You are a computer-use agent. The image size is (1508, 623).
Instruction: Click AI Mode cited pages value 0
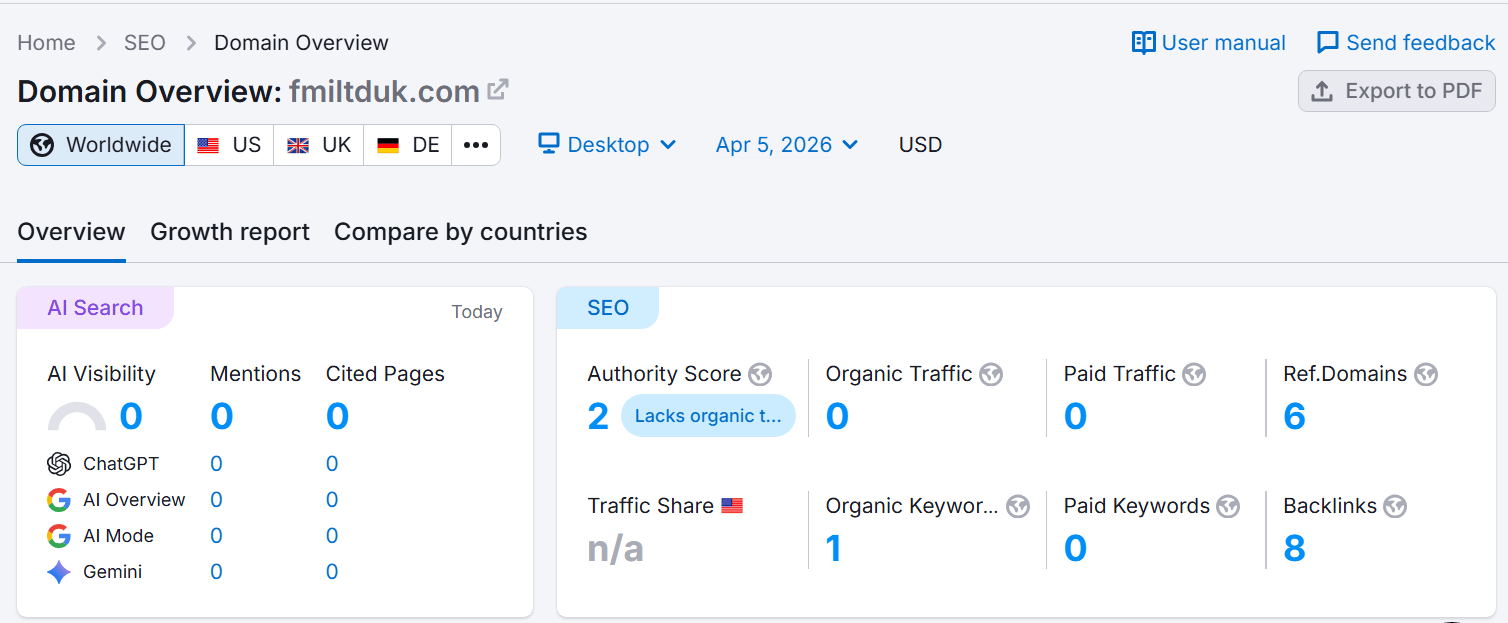[332, 536]
